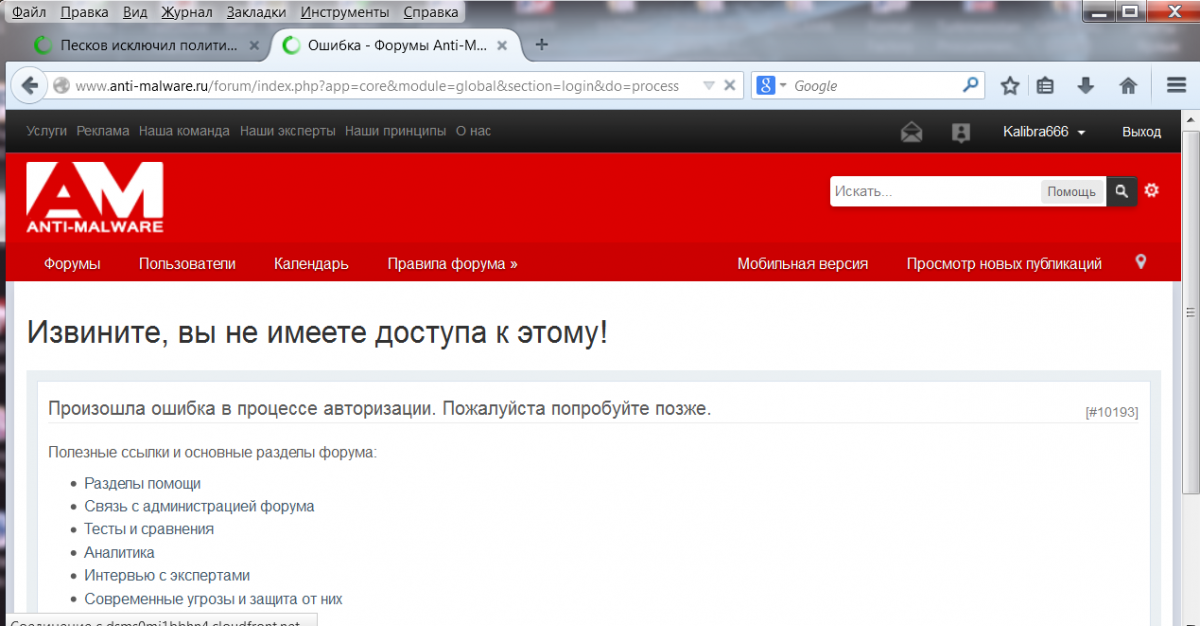Open the location pin icon in navigation bar
The height and width of the screenshot is (626, 1200).
click(1141, 262)
